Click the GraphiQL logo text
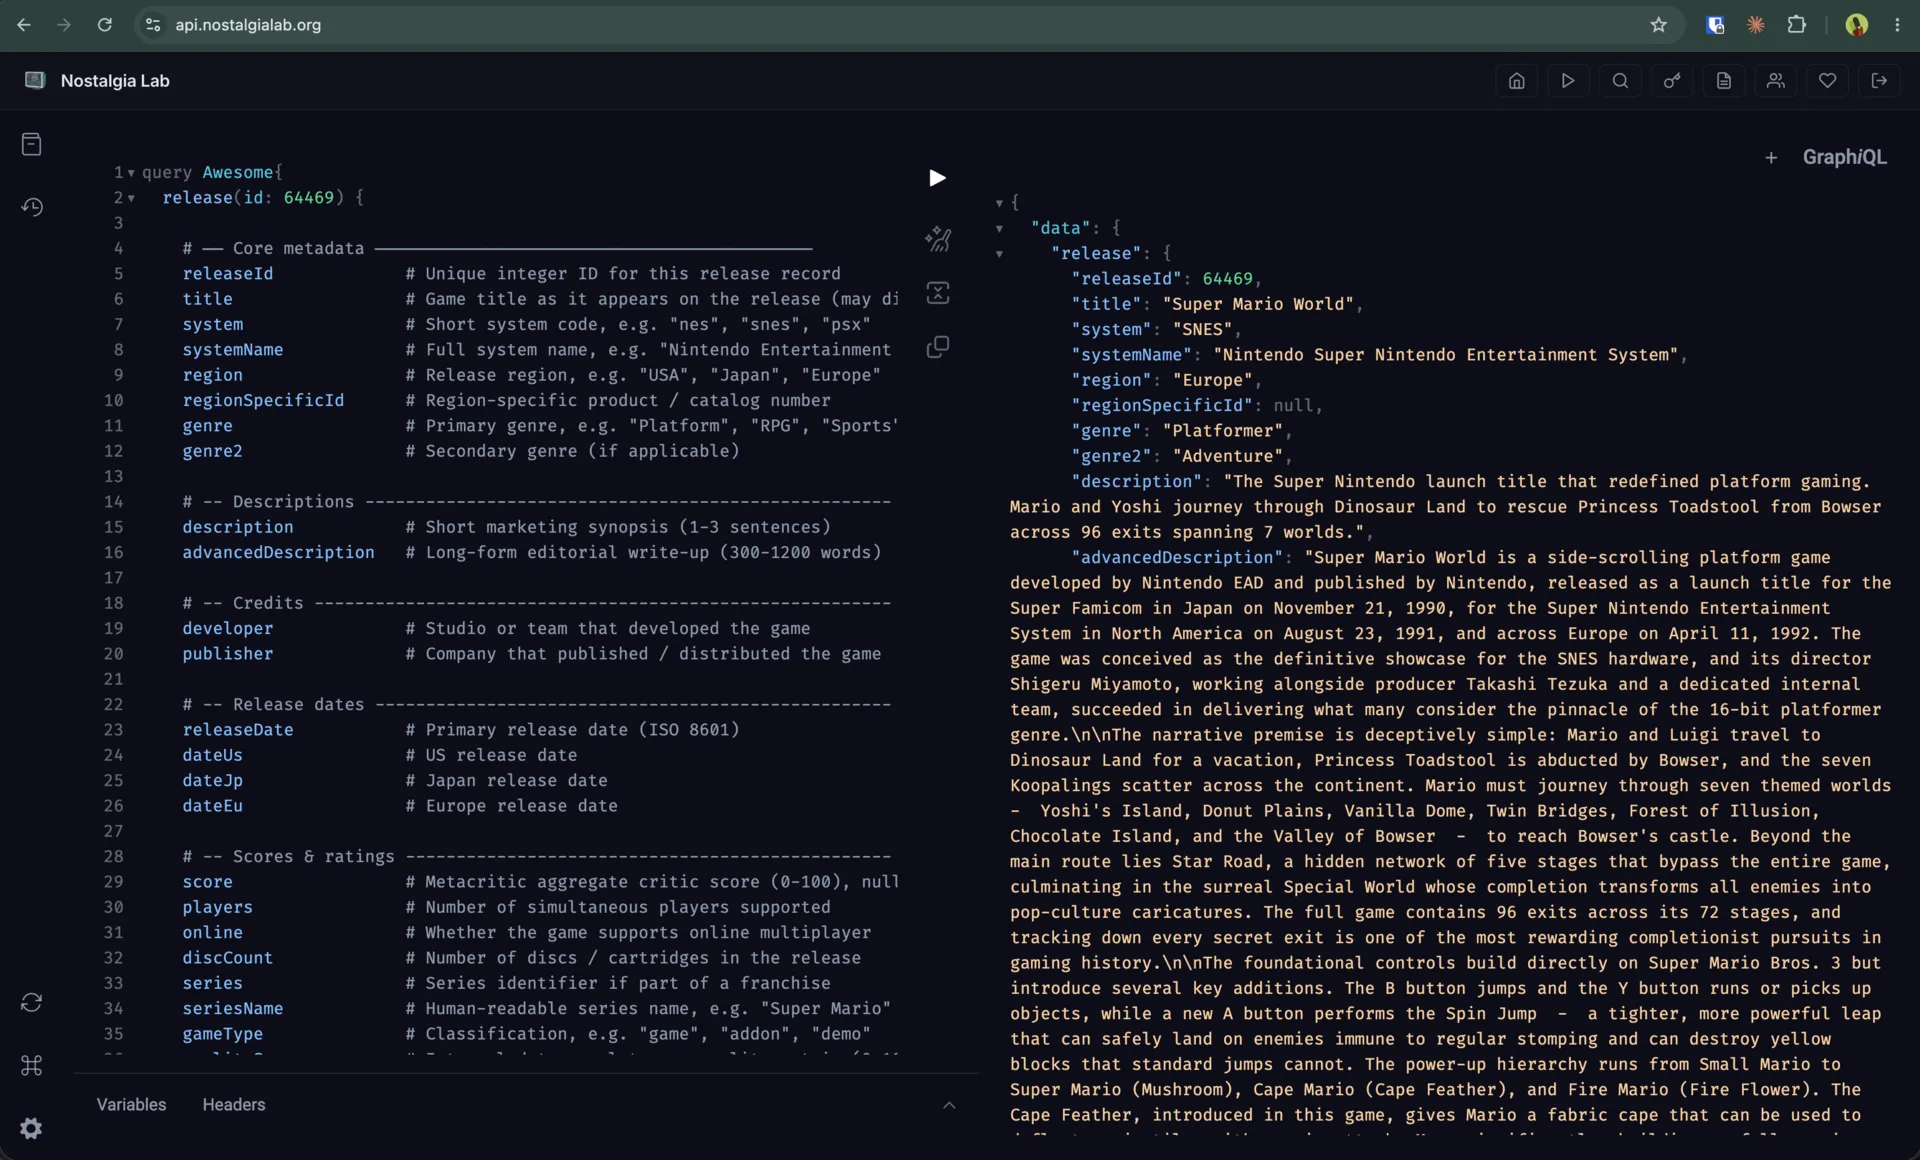 (x=1845, y=158)
